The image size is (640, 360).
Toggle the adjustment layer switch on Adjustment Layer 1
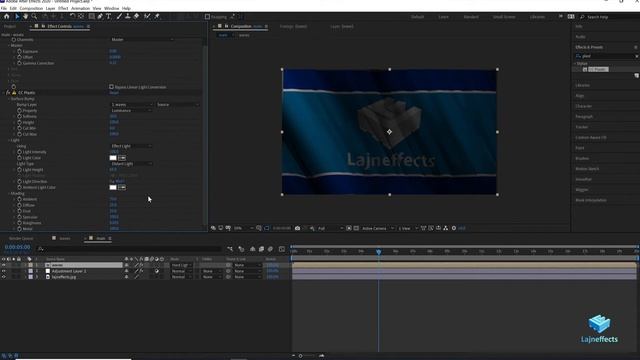157,271
